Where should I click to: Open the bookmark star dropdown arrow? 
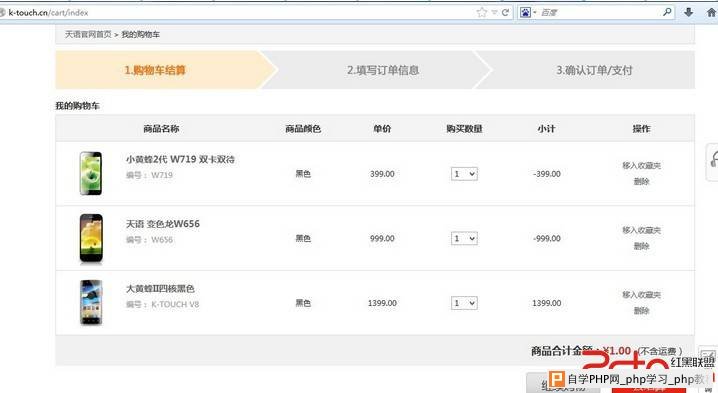coord(494,12)
